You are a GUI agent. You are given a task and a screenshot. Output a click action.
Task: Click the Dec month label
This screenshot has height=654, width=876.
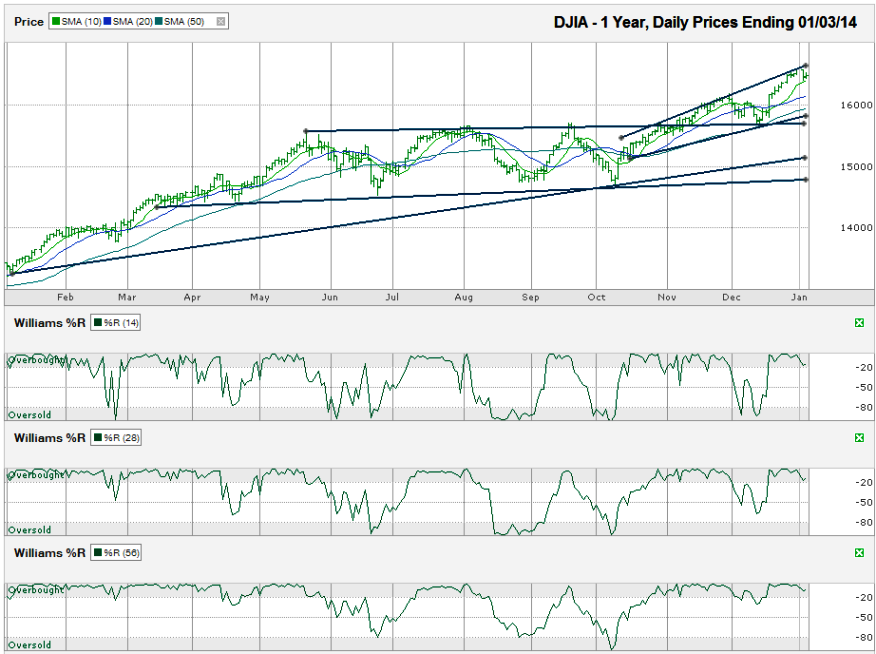point(731,297)
